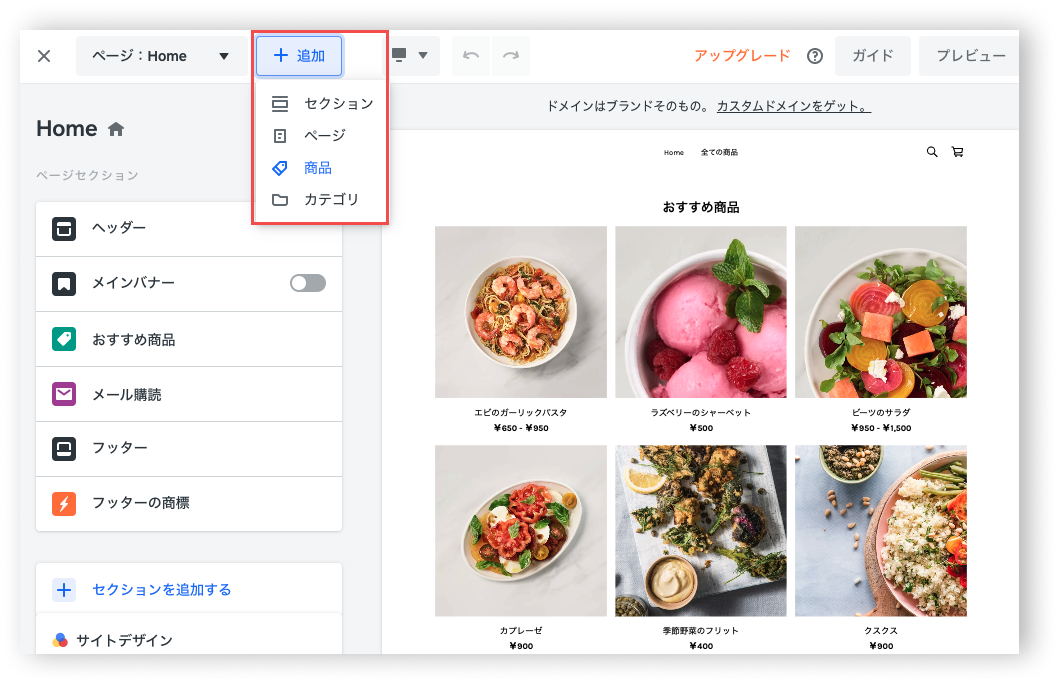Click the アップグレード upgrade link

(742, 55)
